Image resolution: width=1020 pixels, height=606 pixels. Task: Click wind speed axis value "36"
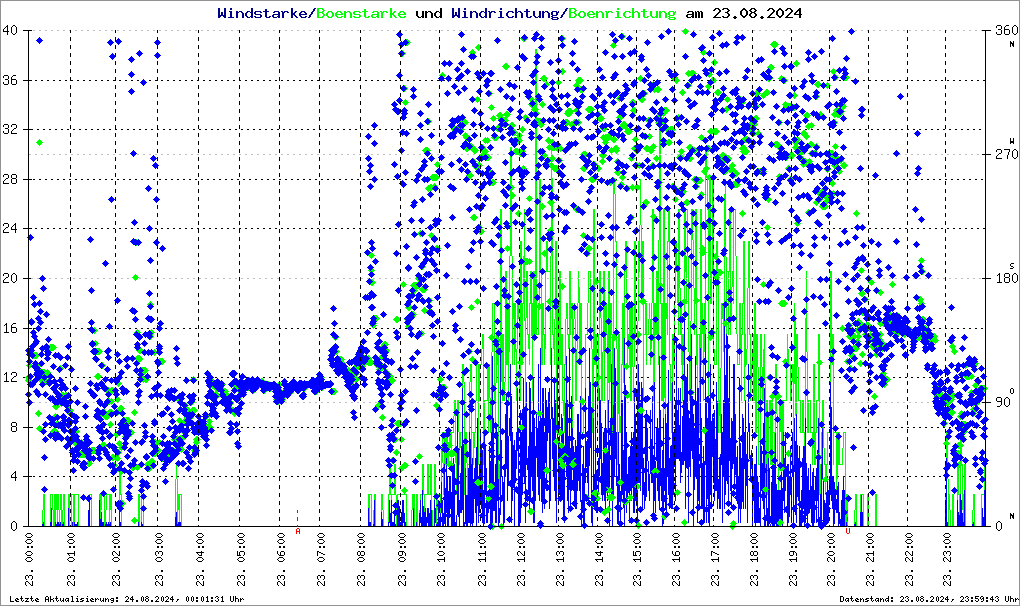coord(10,80)
